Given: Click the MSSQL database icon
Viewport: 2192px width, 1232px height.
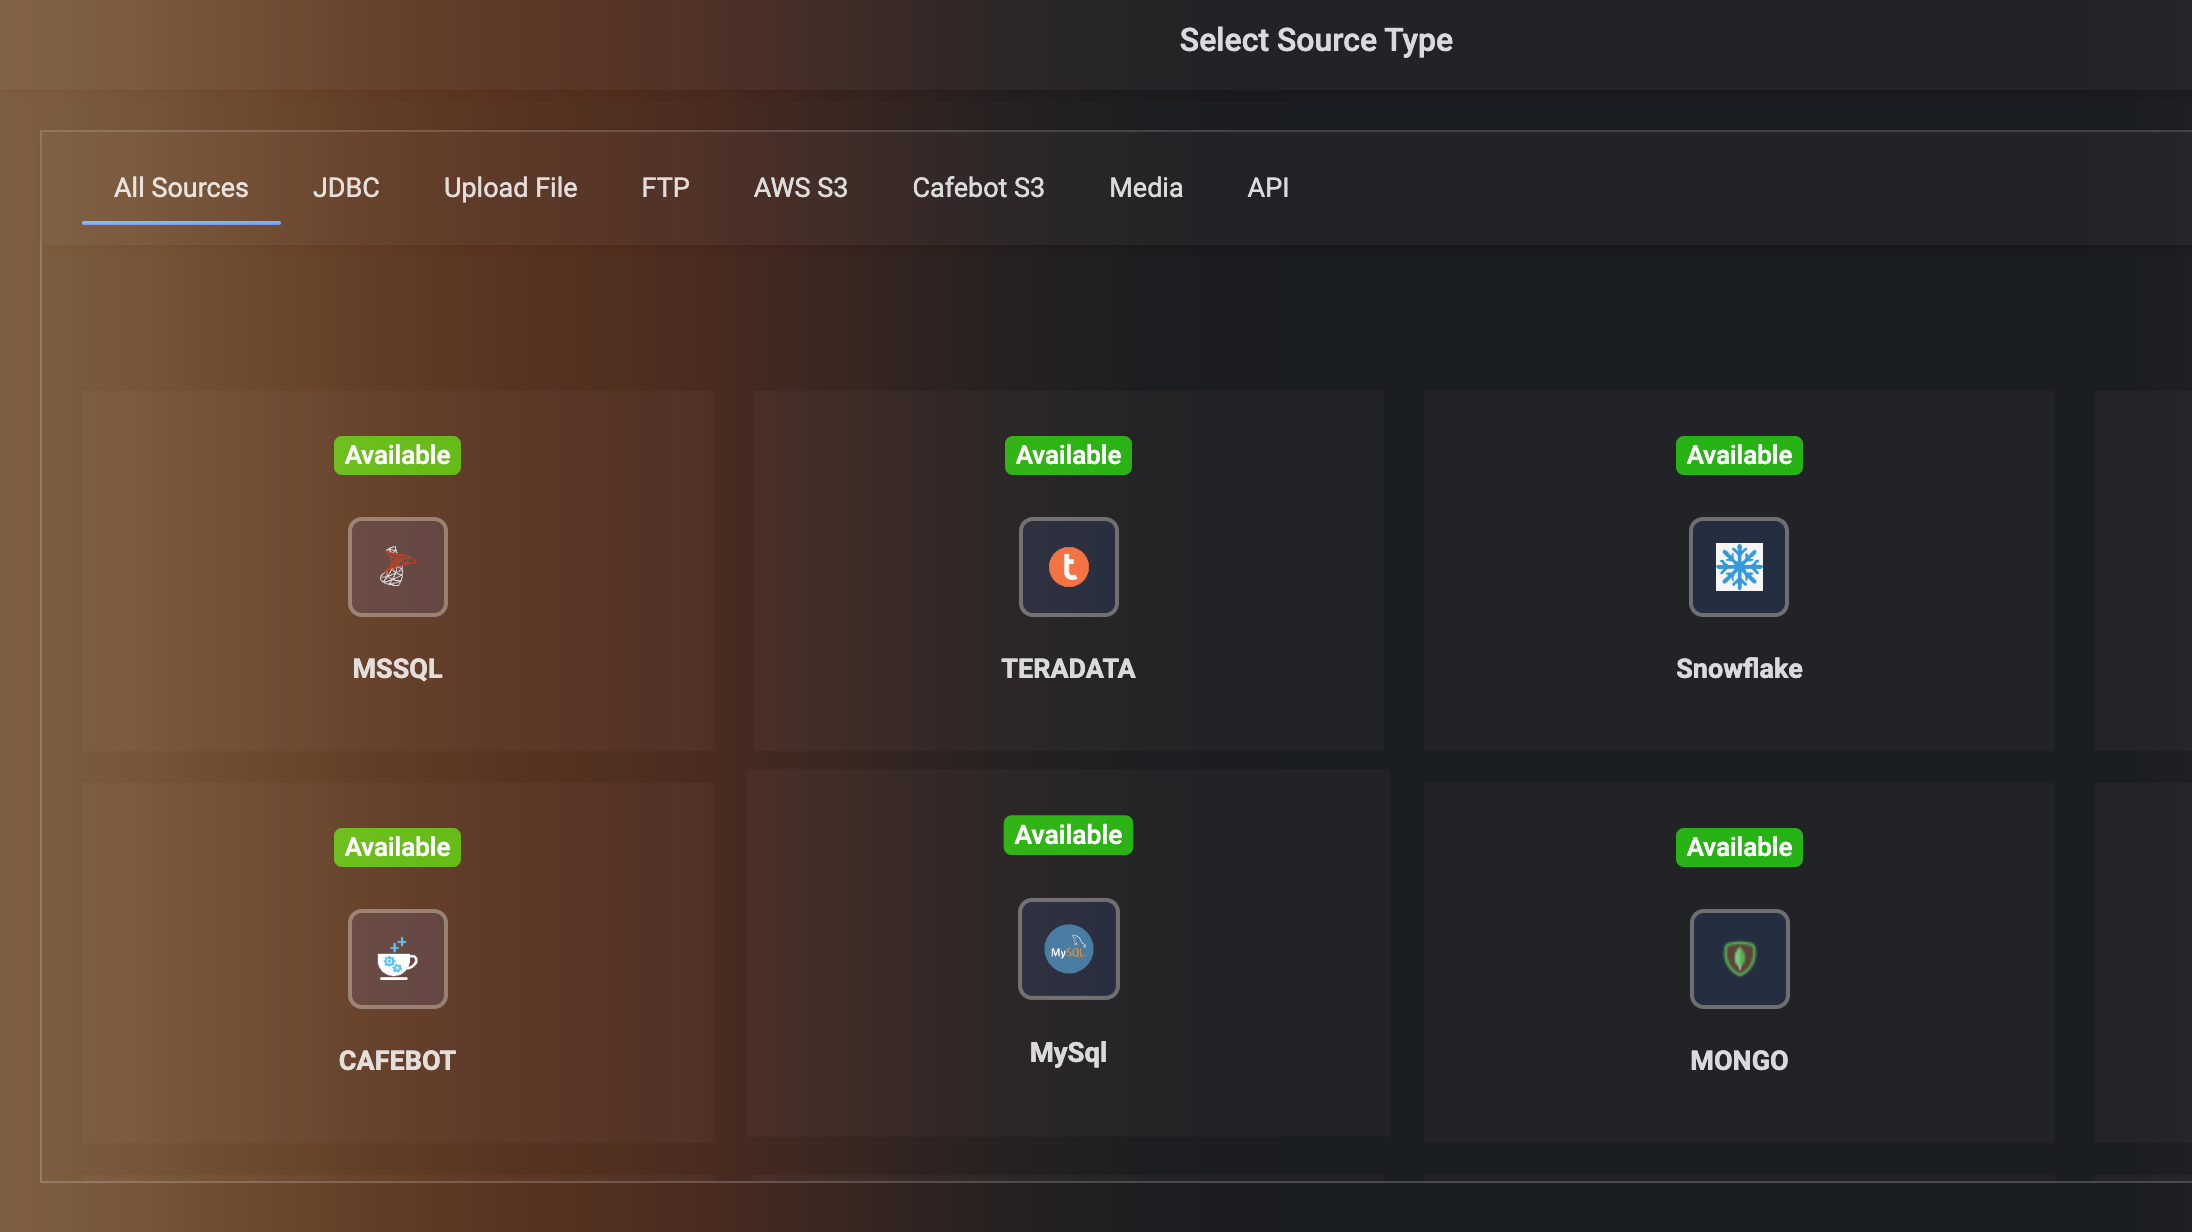Looking at the screenshot, I should (x=397, y=567).
